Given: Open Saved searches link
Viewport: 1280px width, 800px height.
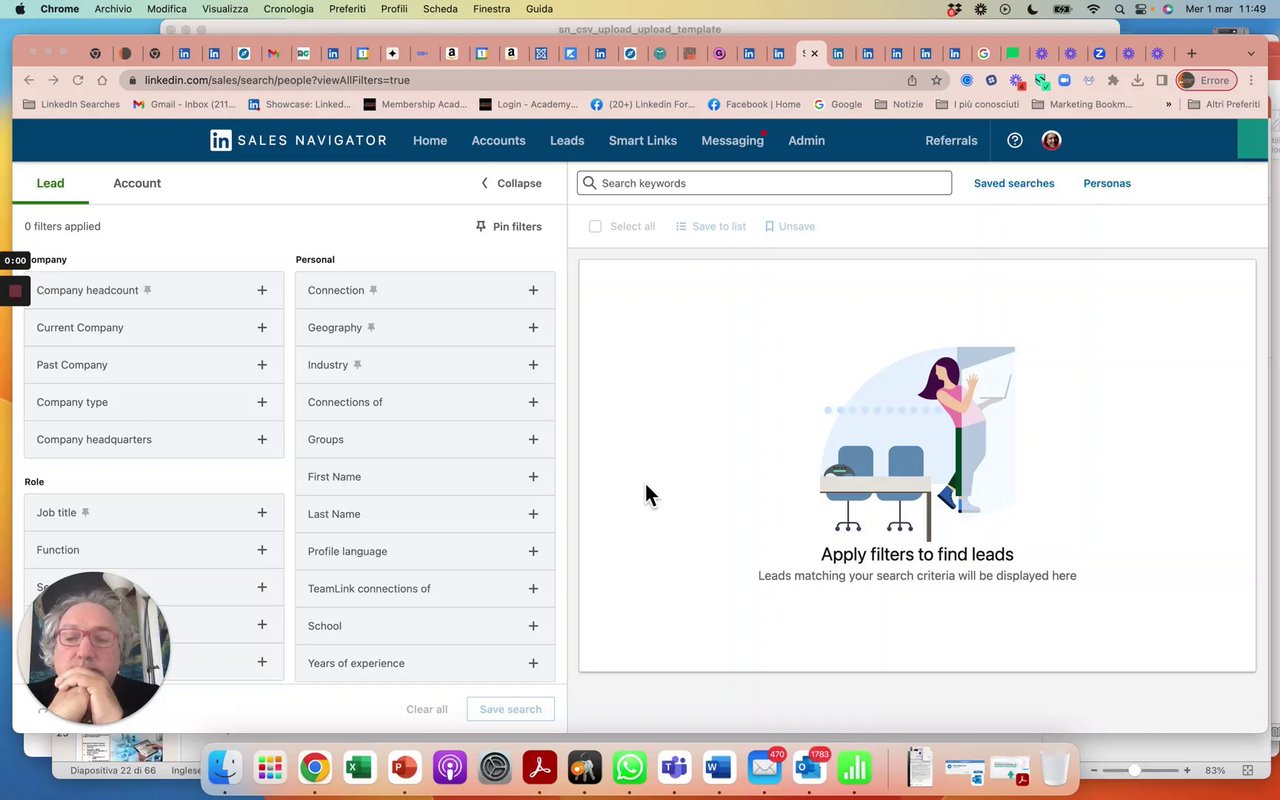Looking at the screenshot, I should pyautogui.click(x=1014, y=183).
